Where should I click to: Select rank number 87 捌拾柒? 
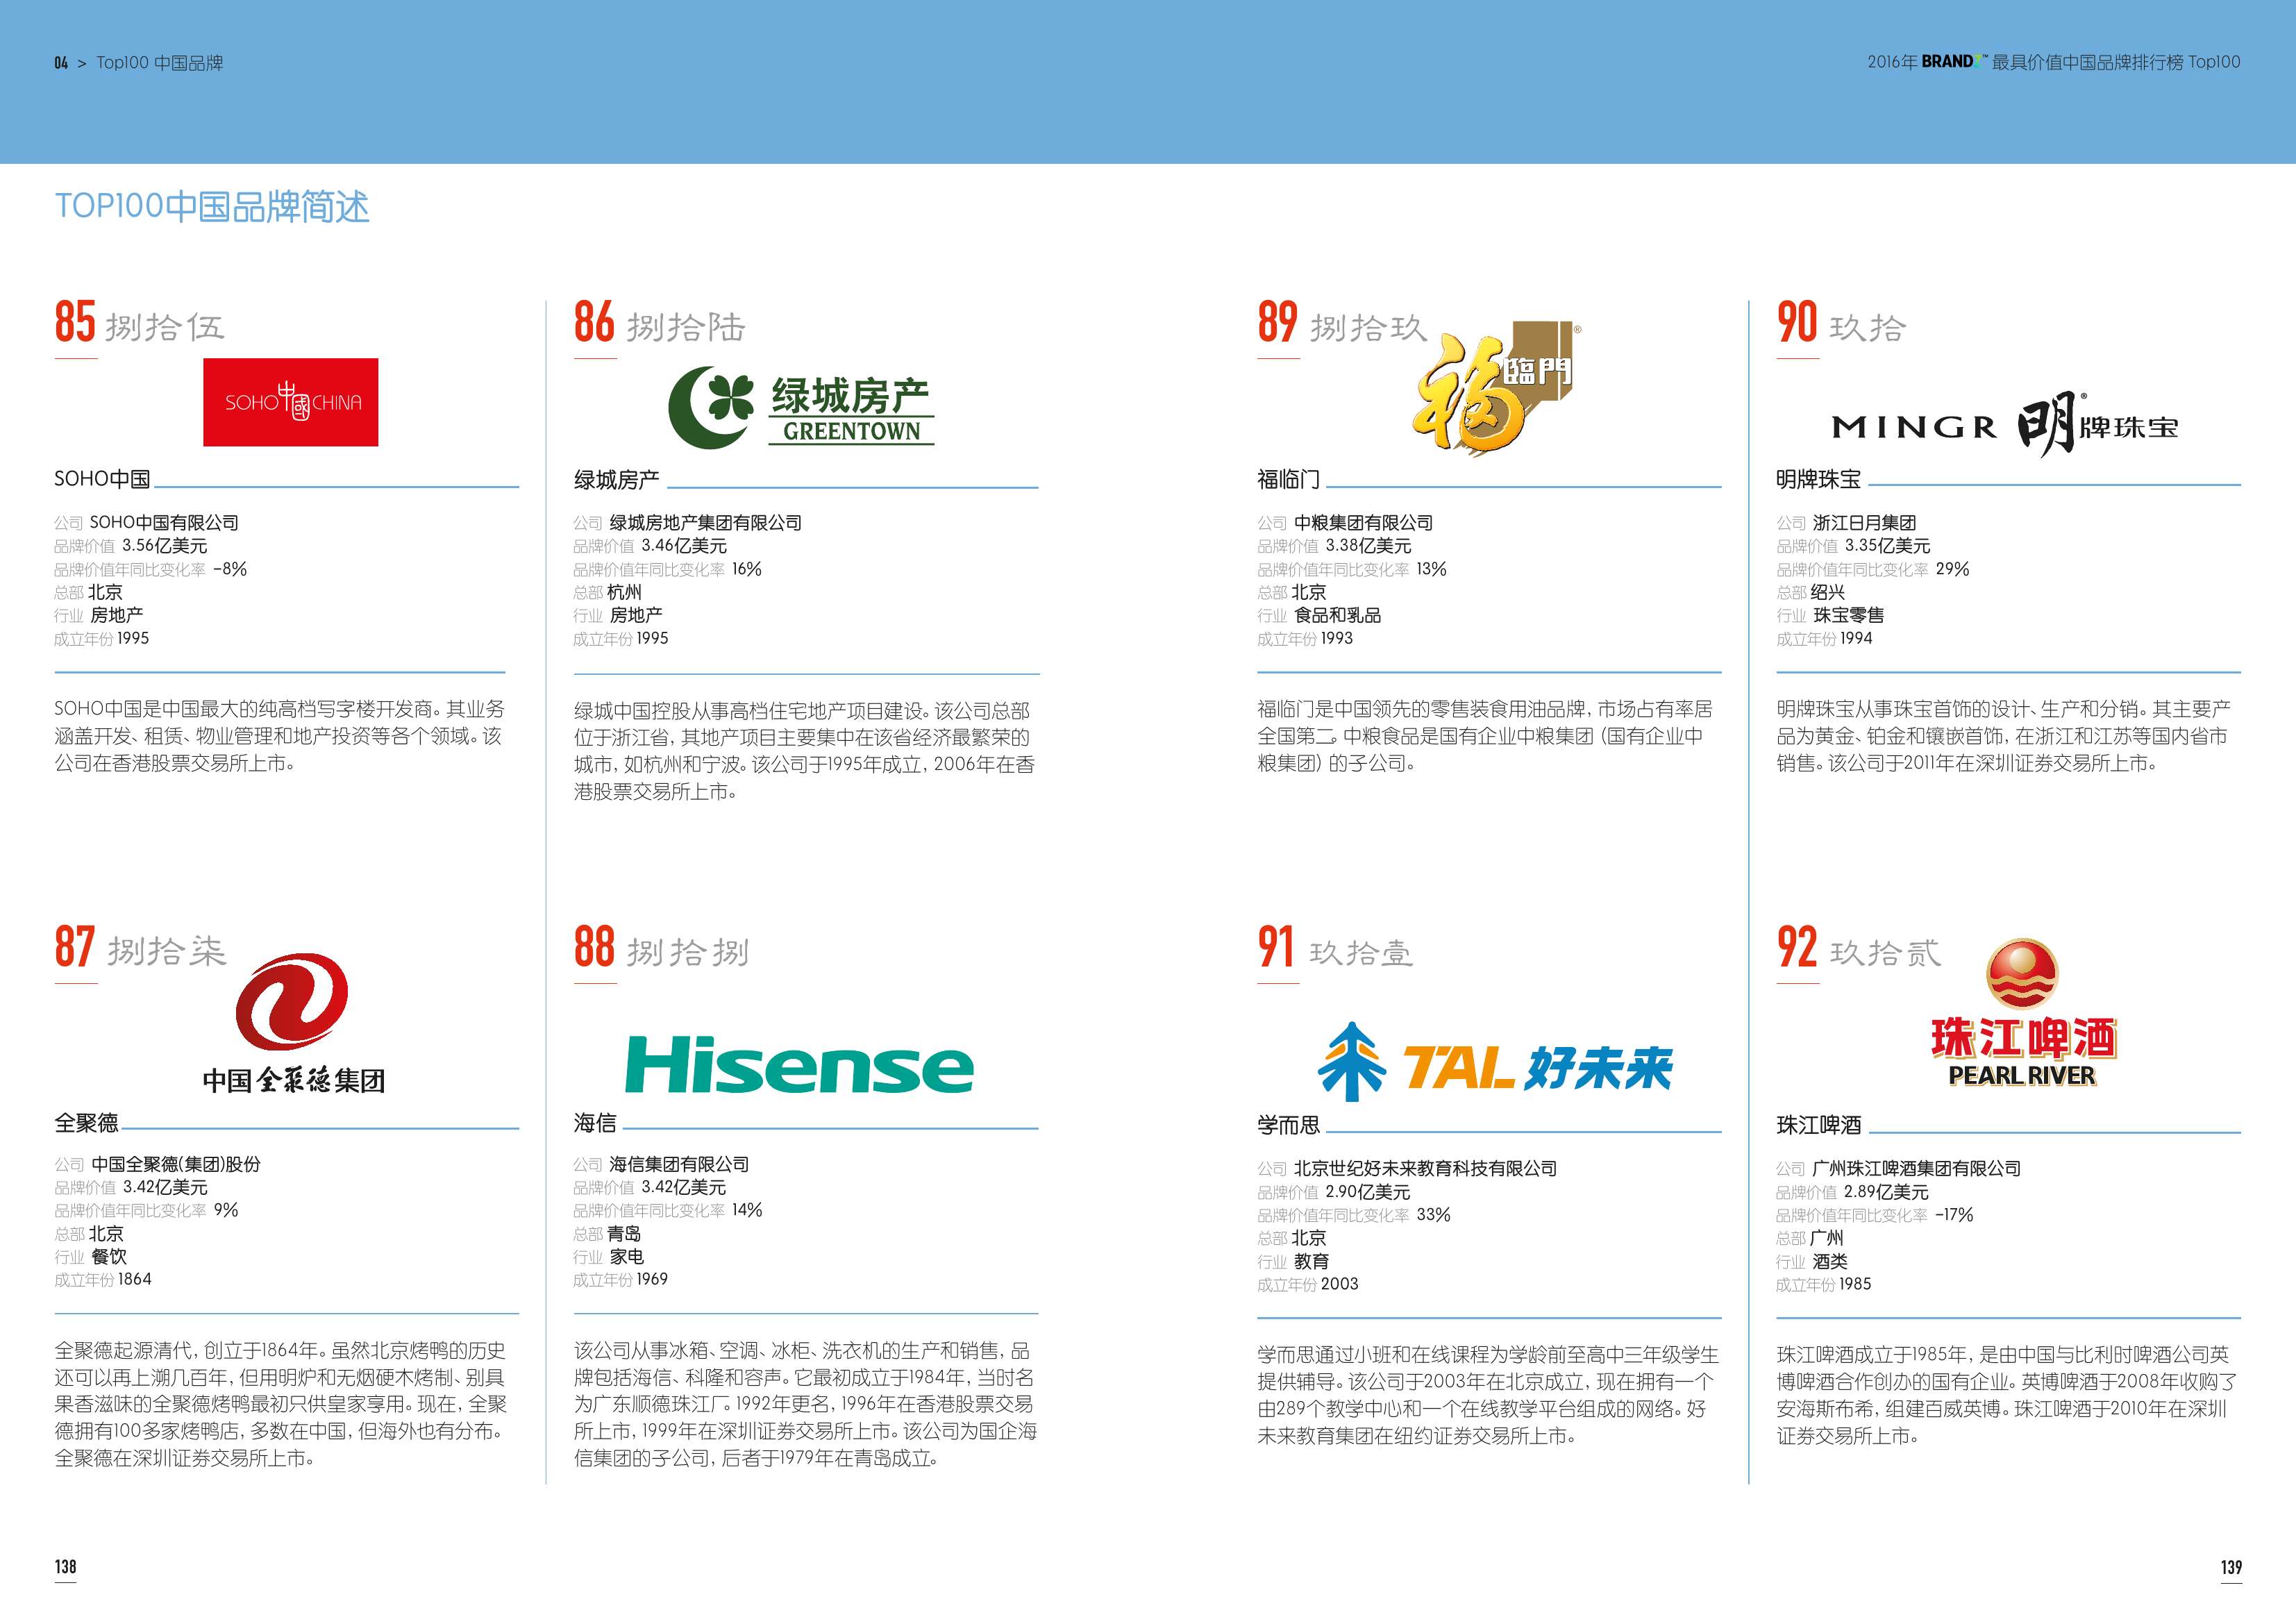[x=140, y=947]
